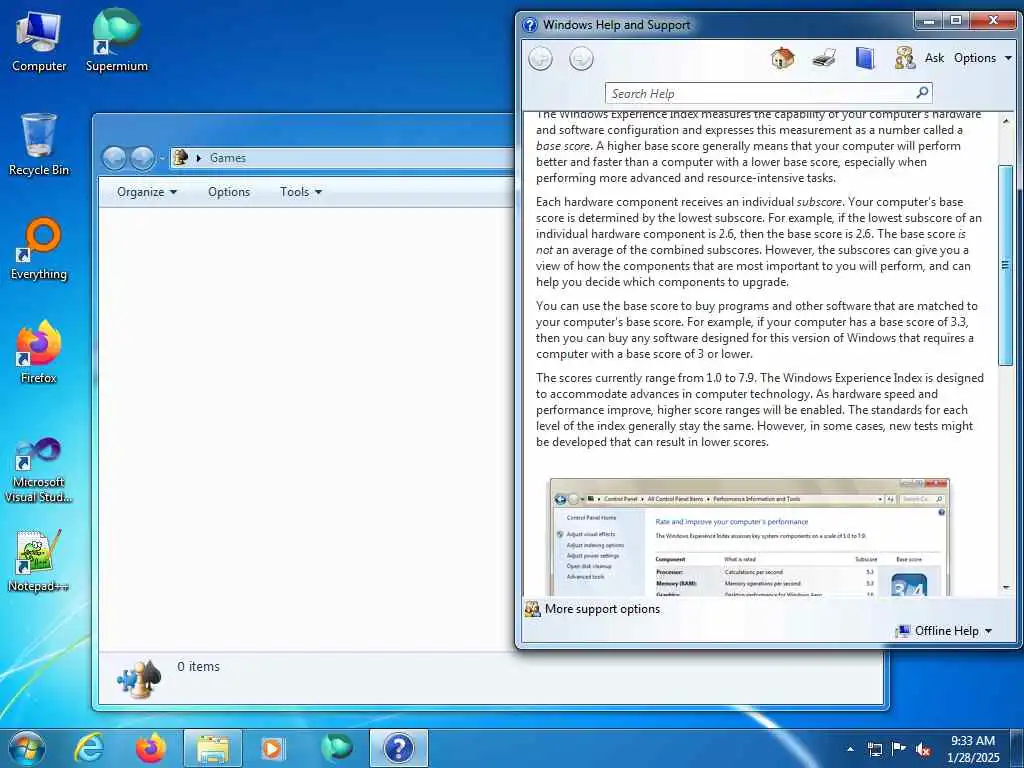Screen dimensions: 1024x768
Task: Select Microsoft Visual Studio desktop shortcut
Action: tap(39, 470)
